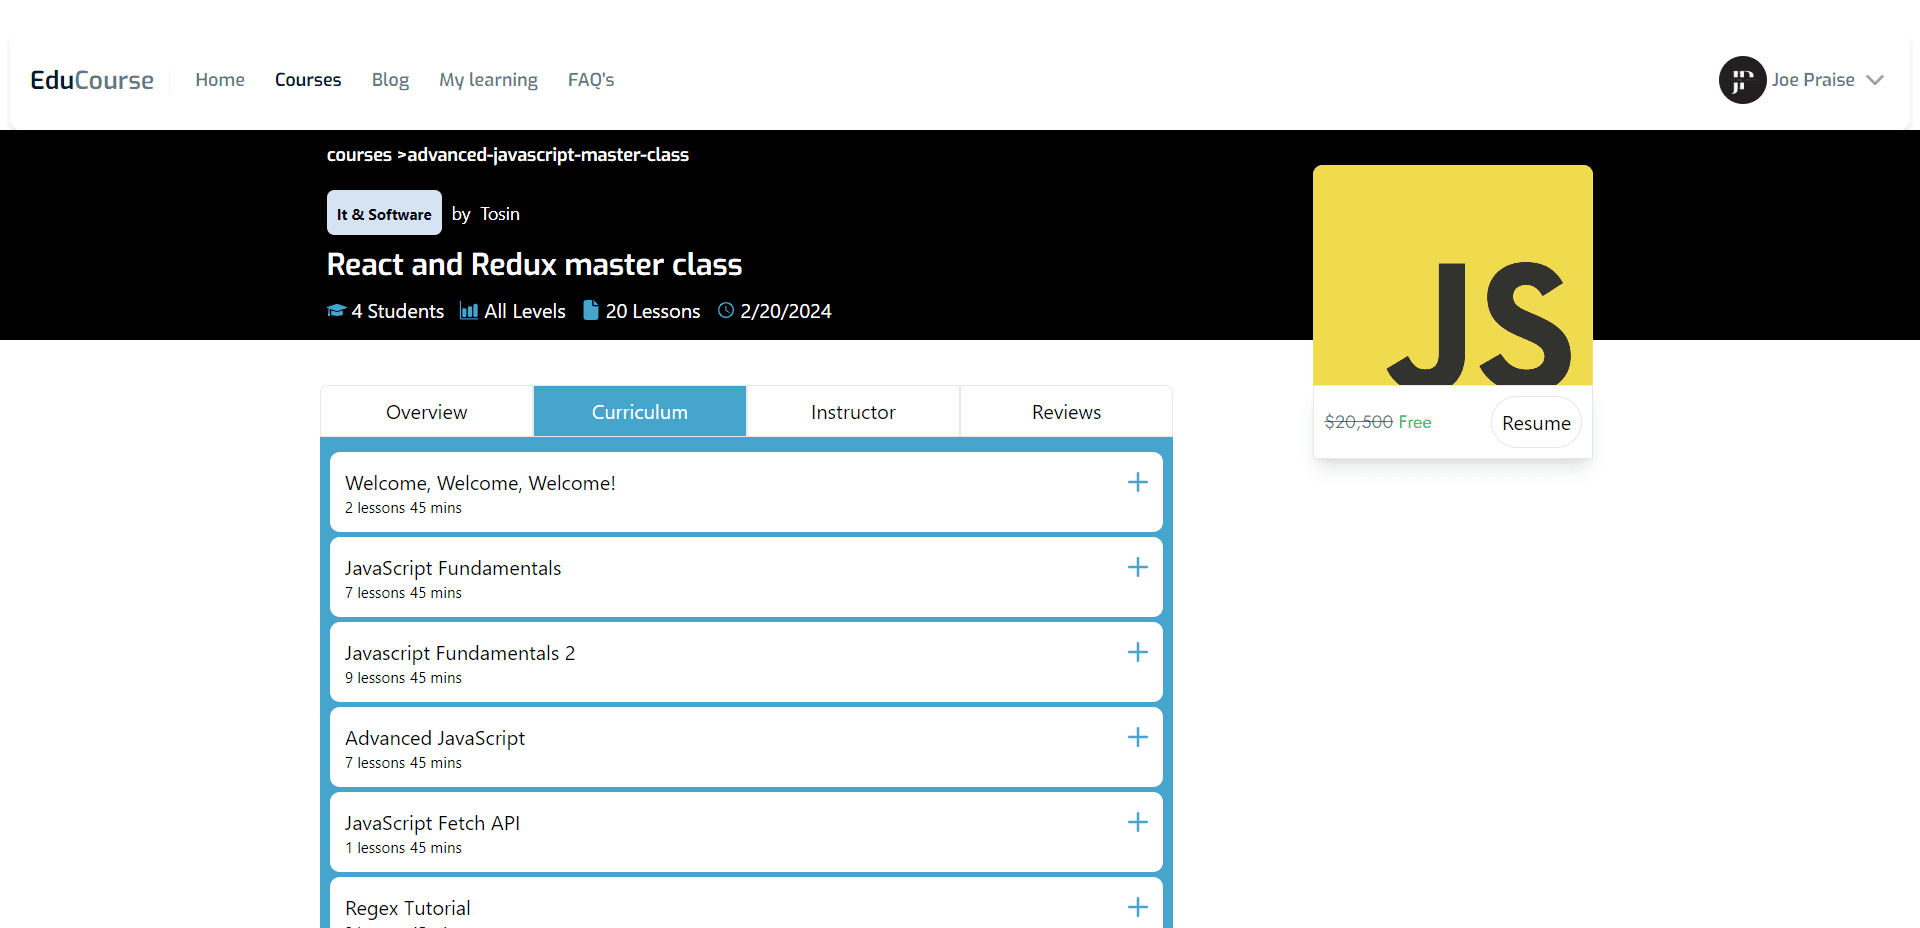Open the Reviews tab
Viewport: 1920px width, 928px height.
pyautogui.click(x=1066, y=412)
